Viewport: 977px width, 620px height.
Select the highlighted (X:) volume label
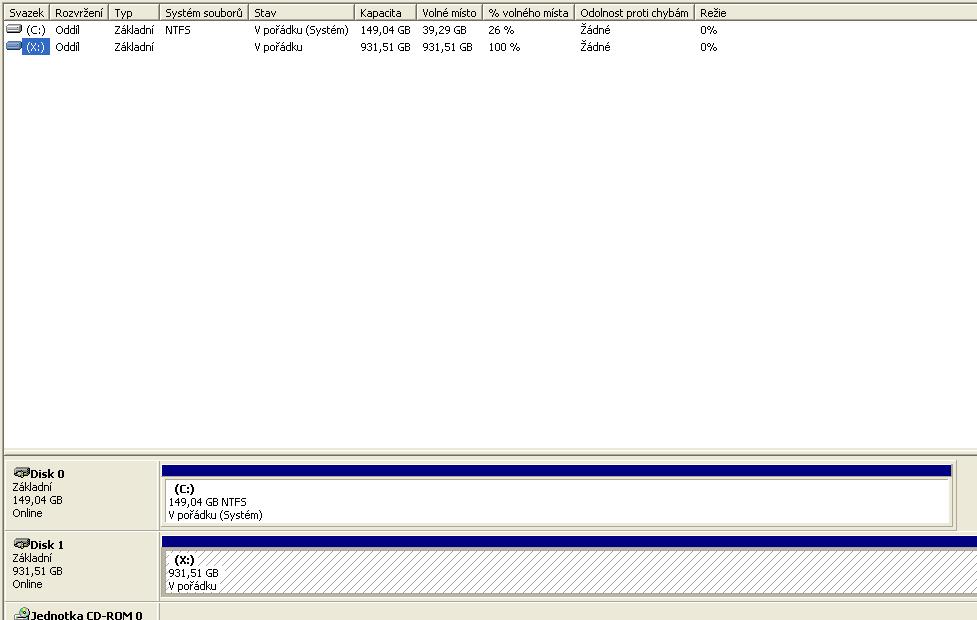coord(36,47)
